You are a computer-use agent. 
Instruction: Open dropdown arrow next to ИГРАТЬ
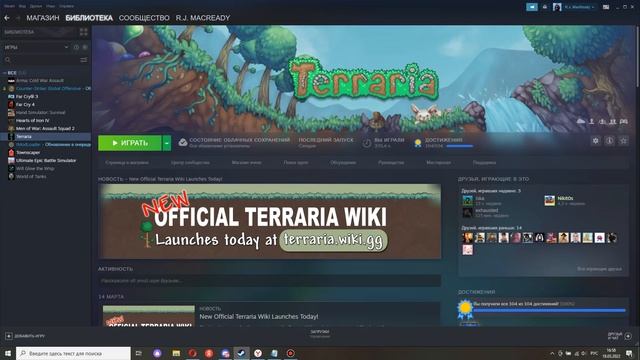[167, 143]
